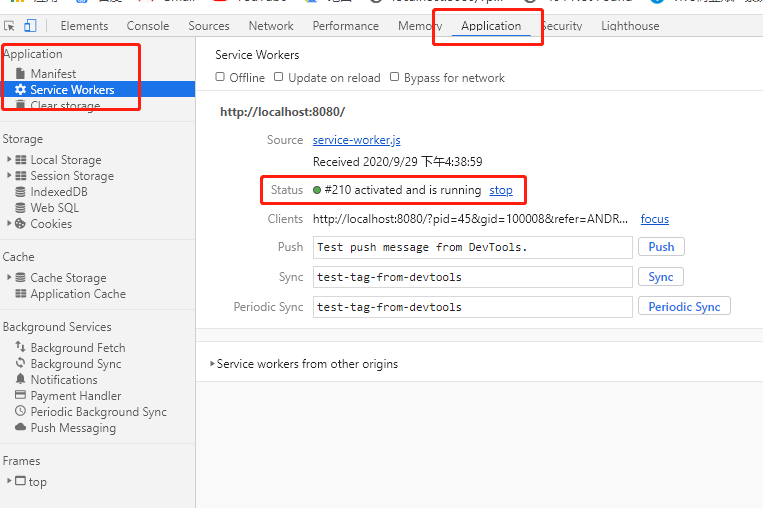Viewport: 763px width, 508px height.
Task: Switch to the Console tab
Action: [148, 26]
